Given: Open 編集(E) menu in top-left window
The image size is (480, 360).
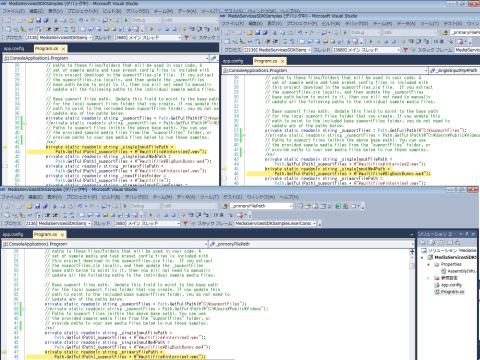Looking at the screenshot, I should point(36,11).
